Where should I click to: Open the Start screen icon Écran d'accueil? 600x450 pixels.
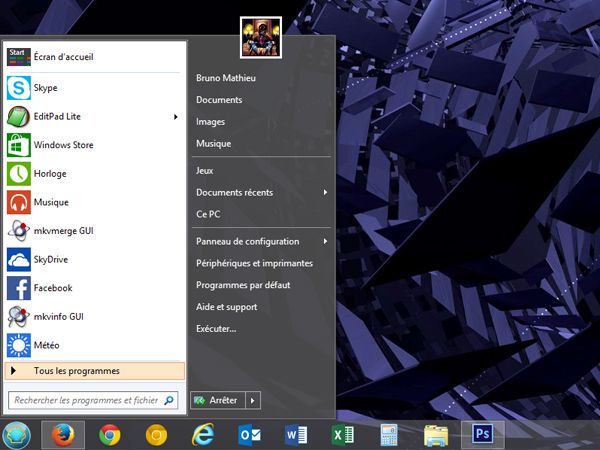click(x=19, y=57)
